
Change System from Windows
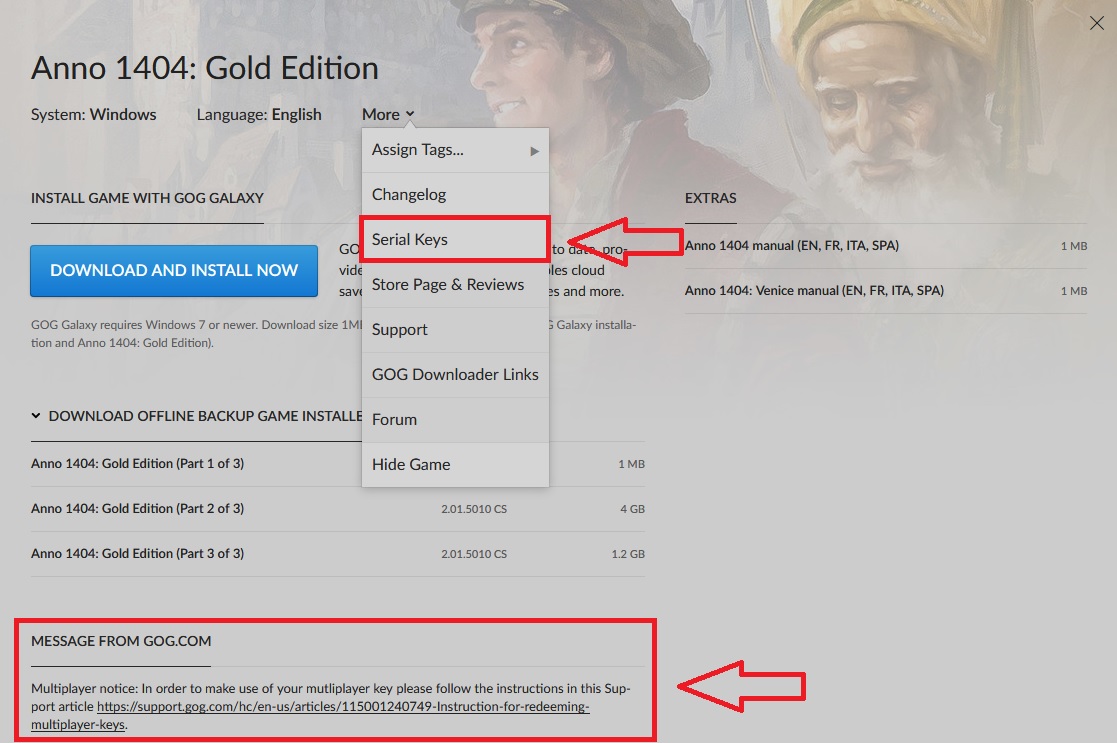(93, 115)
